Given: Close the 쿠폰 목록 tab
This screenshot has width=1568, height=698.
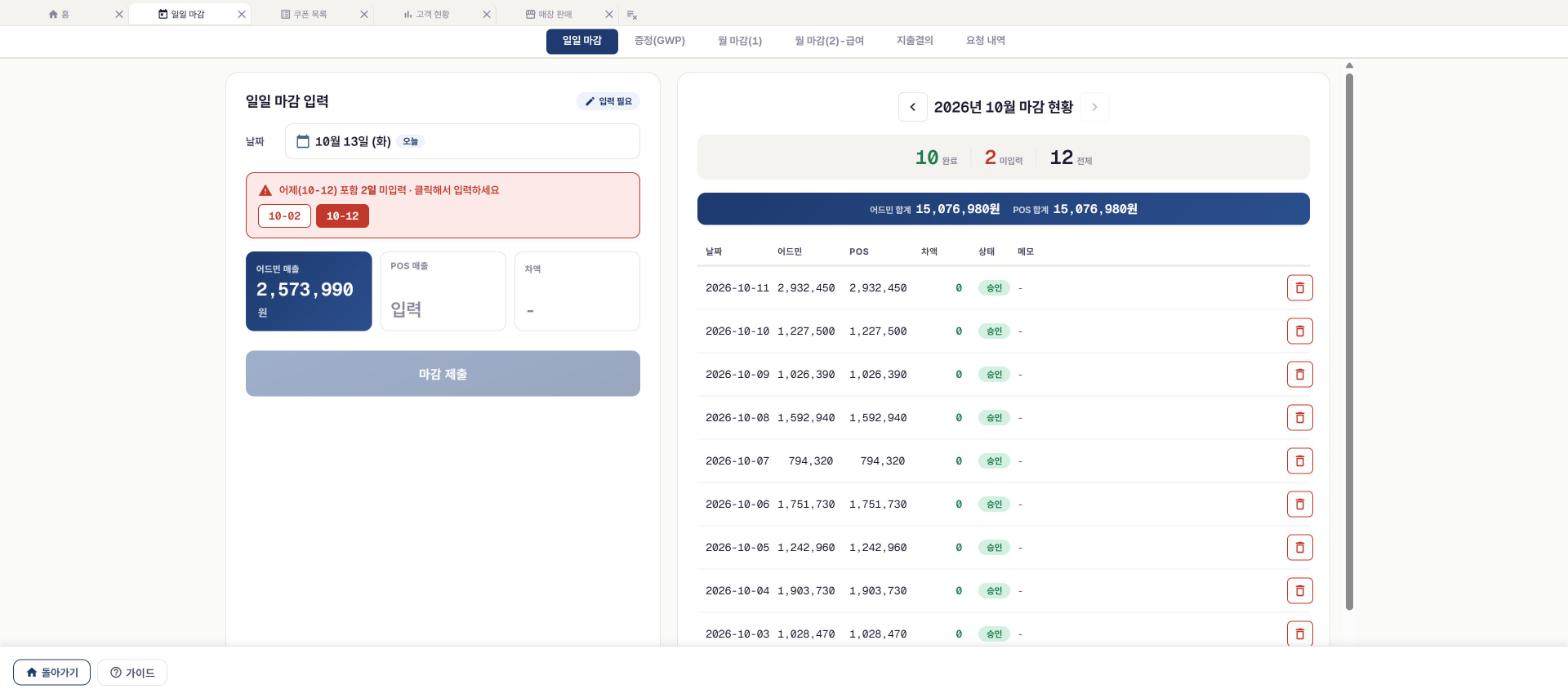Looking at the screenshot, I should pyautogui.click(x=364, y=14).
